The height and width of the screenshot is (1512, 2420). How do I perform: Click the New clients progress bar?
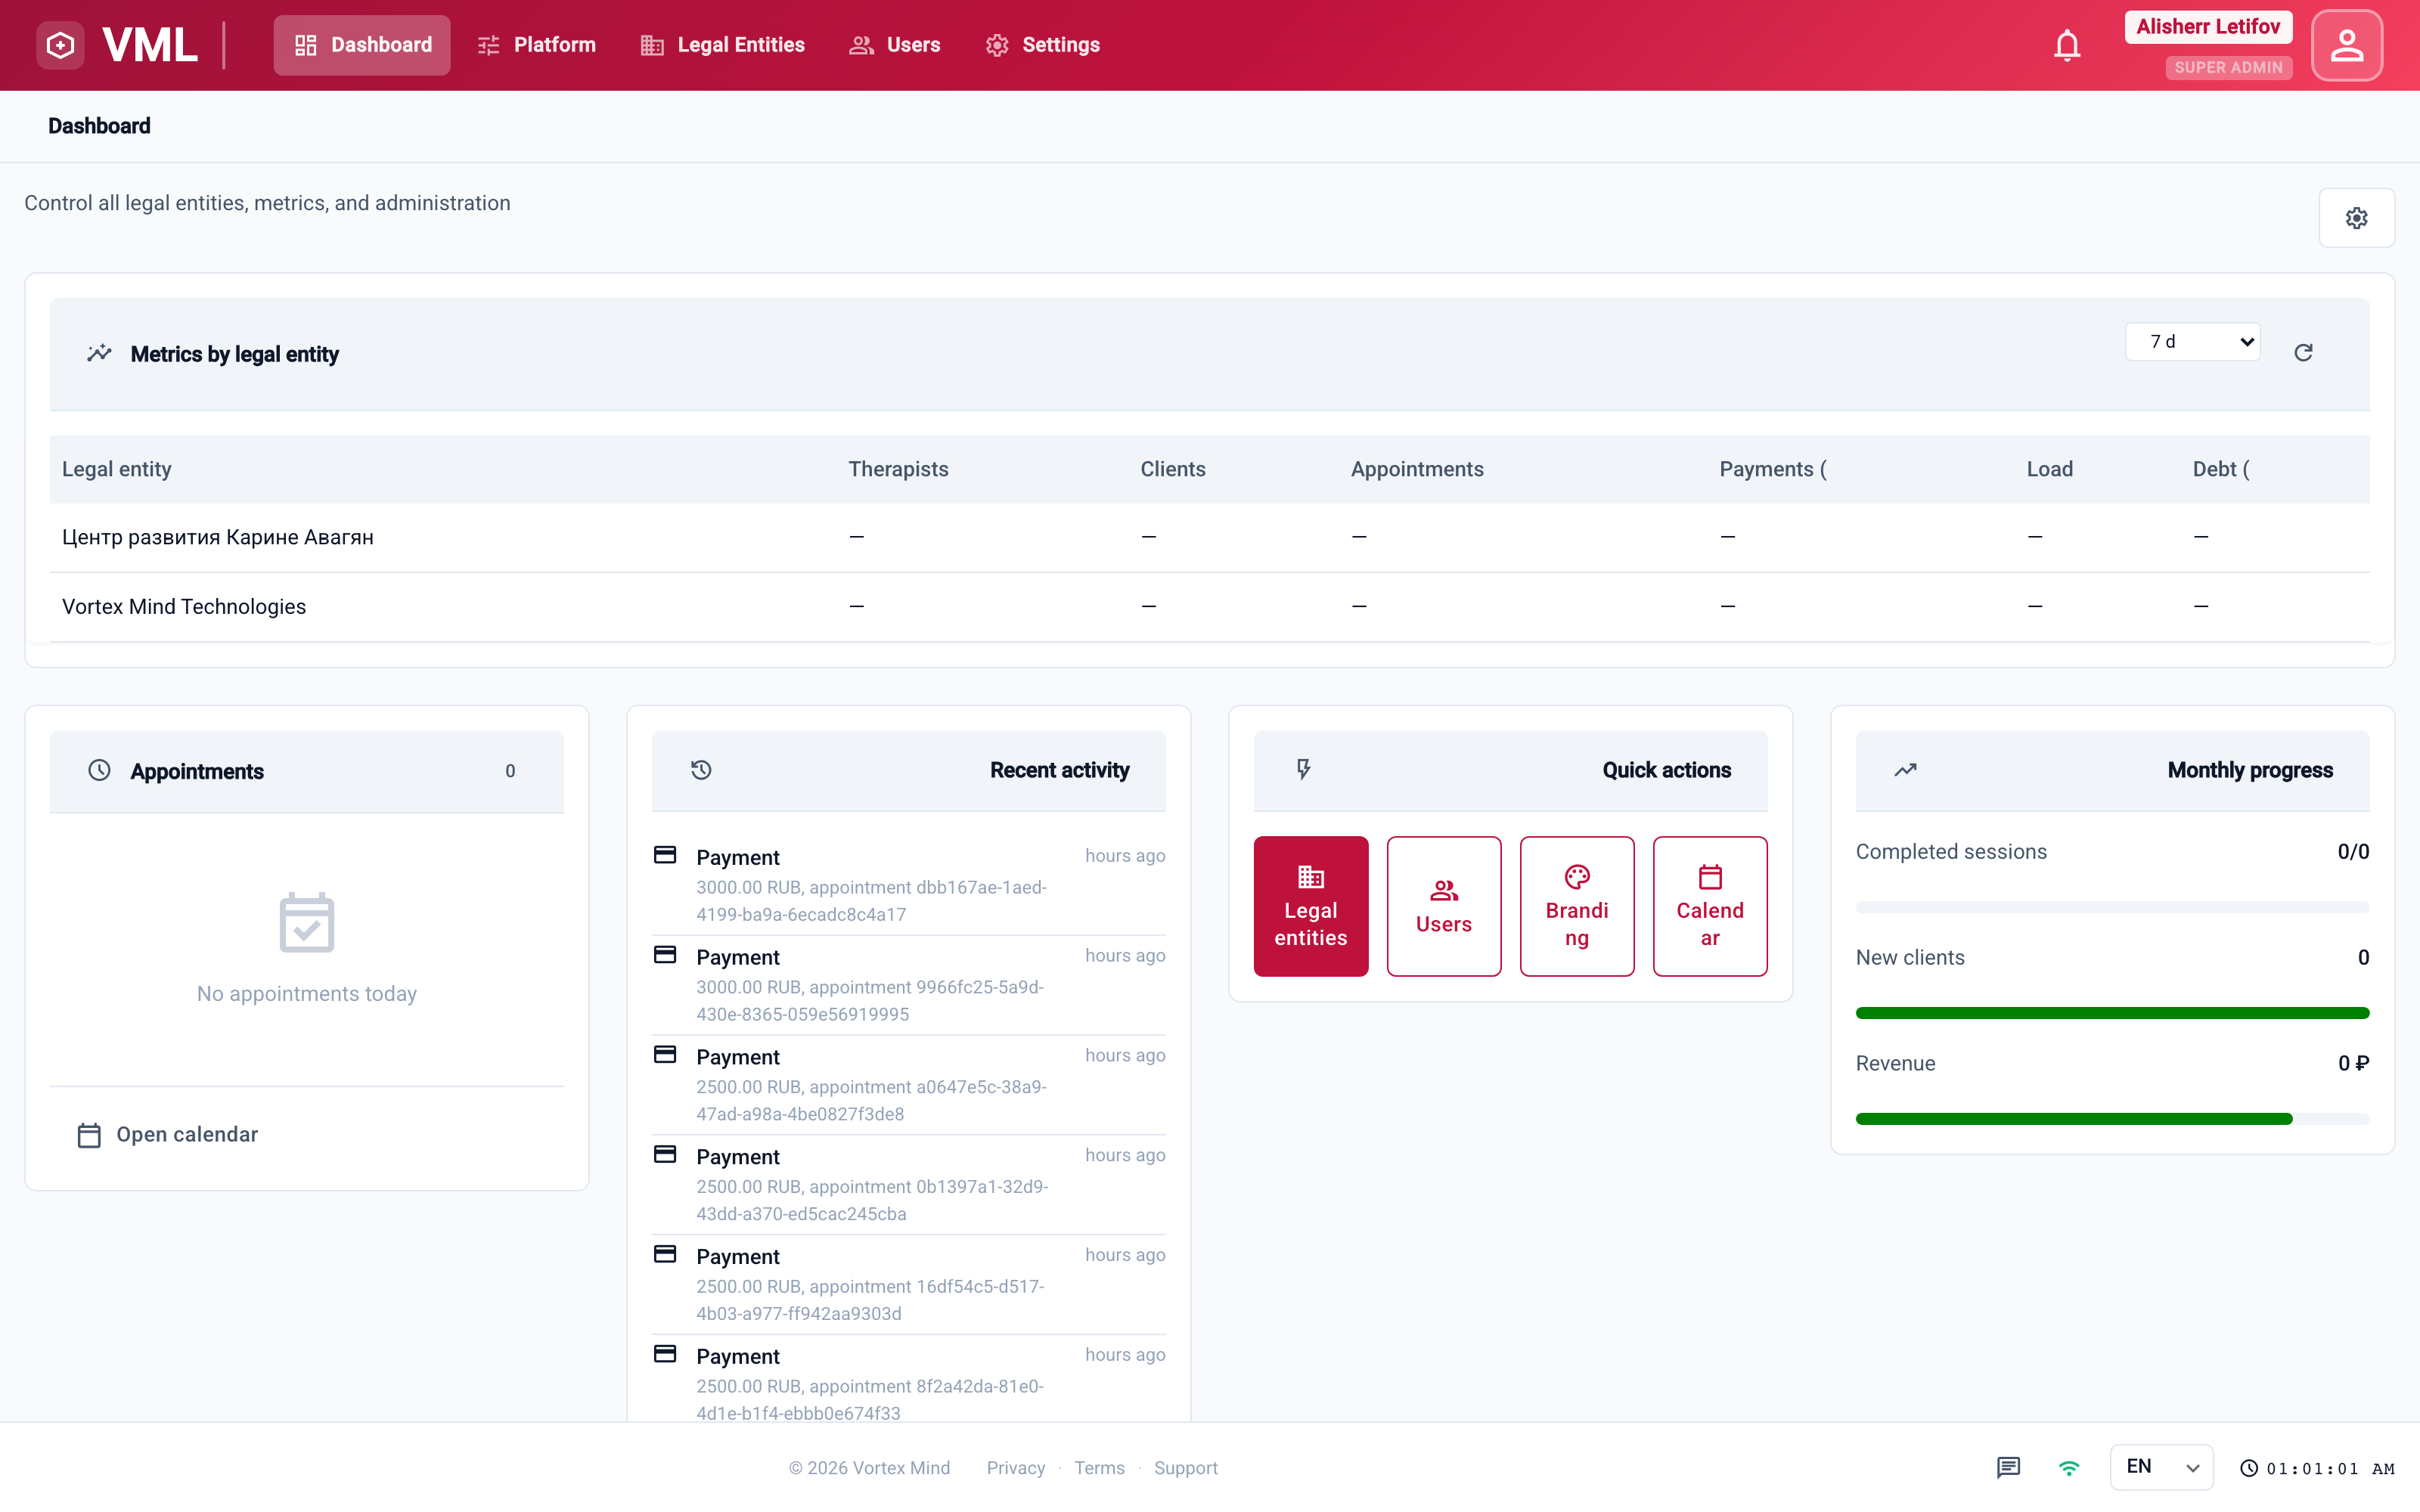pos(2112,1013)
